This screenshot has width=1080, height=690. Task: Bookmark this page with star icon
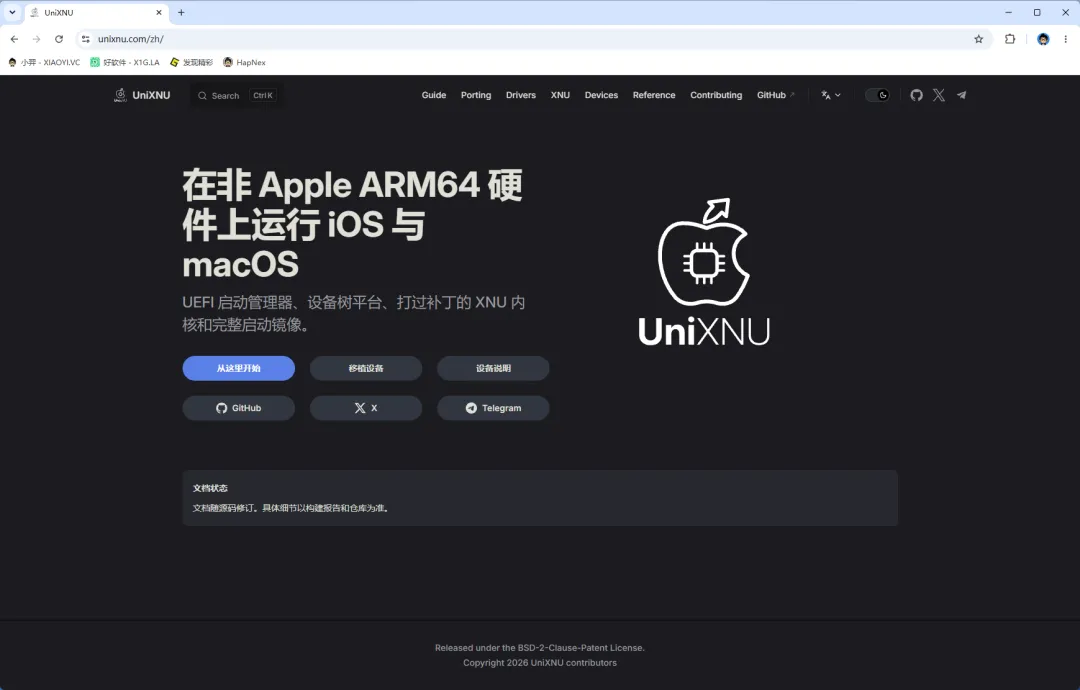[x=979, y=39]
